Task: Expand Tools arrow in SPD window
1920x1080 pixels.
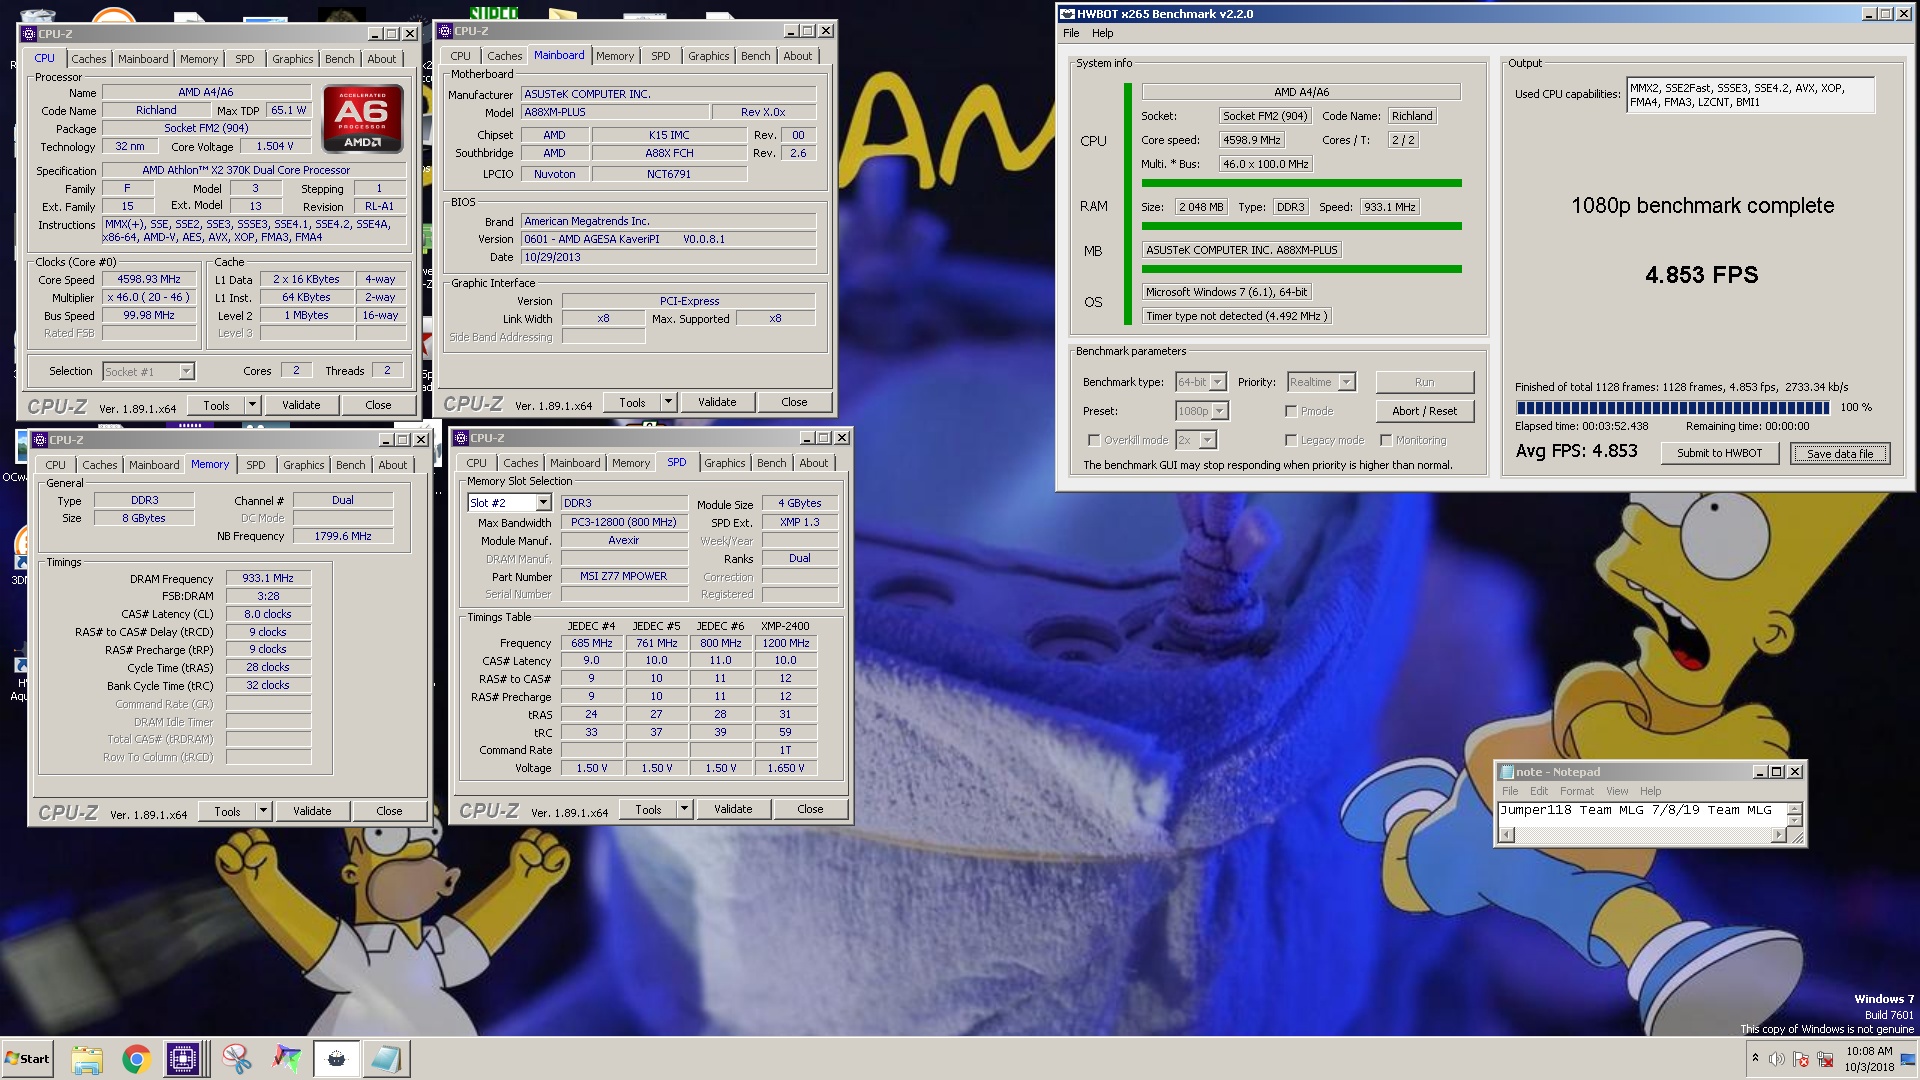Action: 685,809
